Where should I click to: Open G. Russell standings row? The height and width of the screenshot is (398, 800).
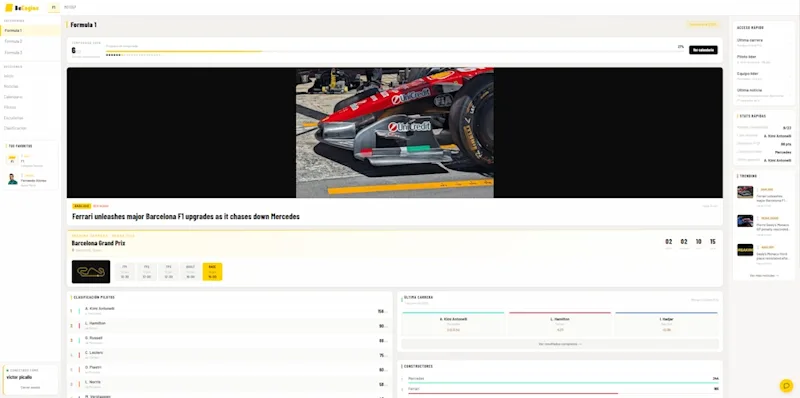click(x=230, y=340)
